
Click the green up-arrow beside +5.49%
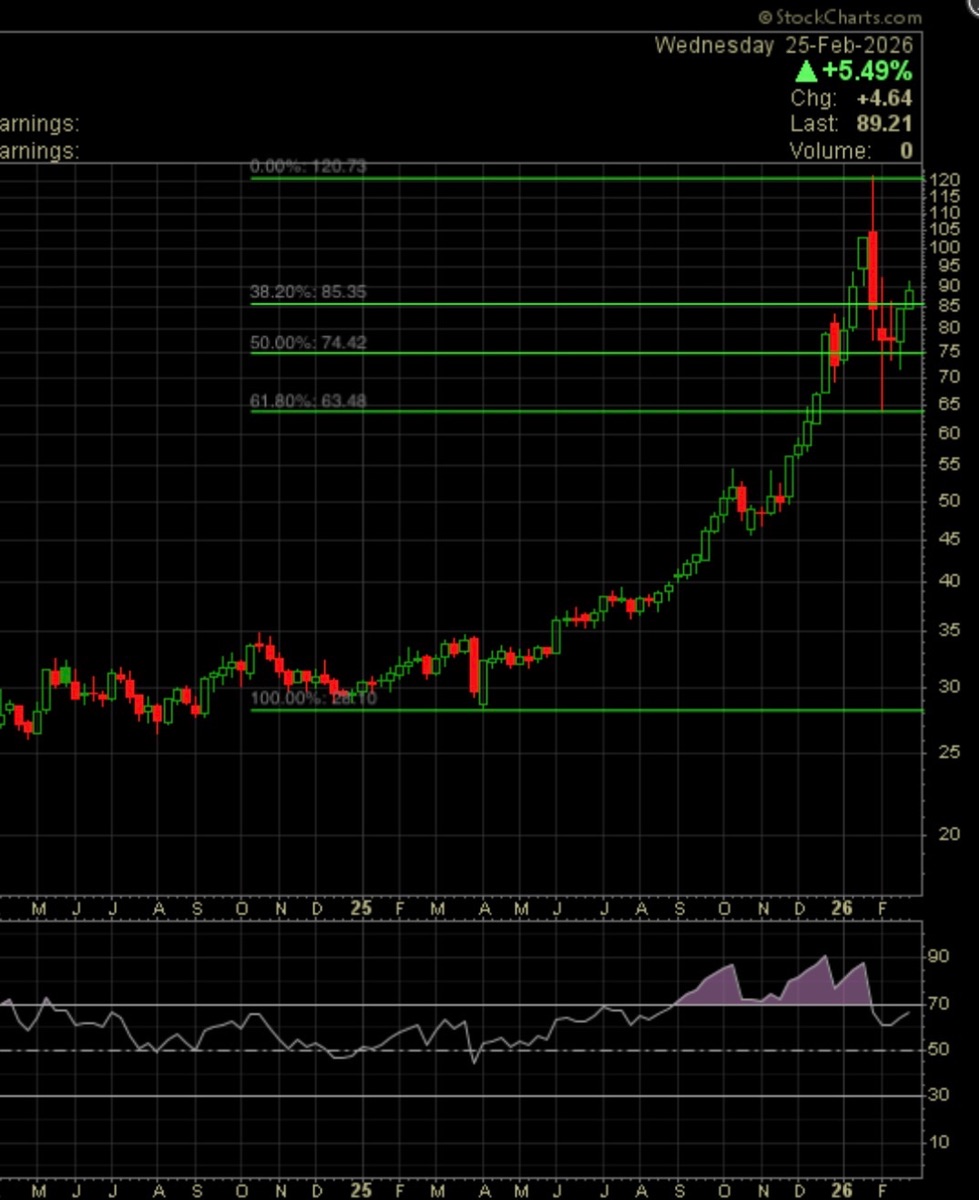click(807, 72)
